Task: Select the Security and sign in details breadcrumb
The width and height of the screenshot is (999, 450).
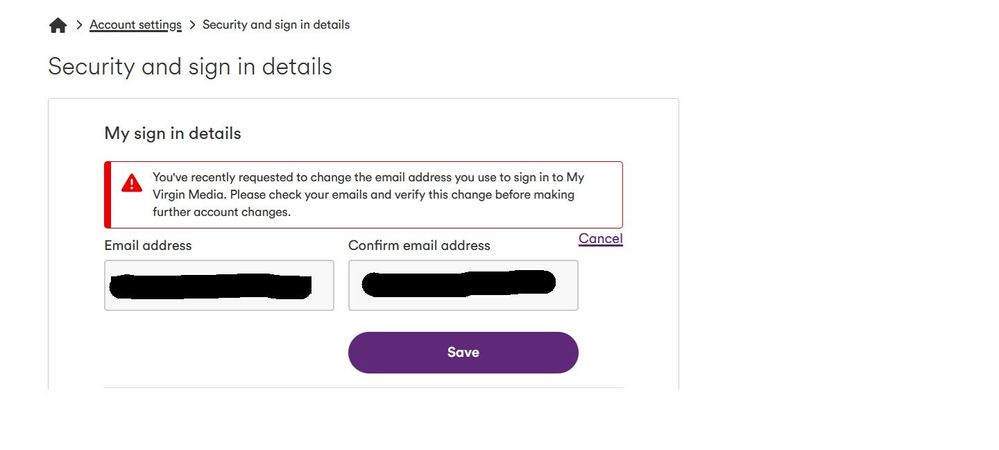Action: [276, 25]
